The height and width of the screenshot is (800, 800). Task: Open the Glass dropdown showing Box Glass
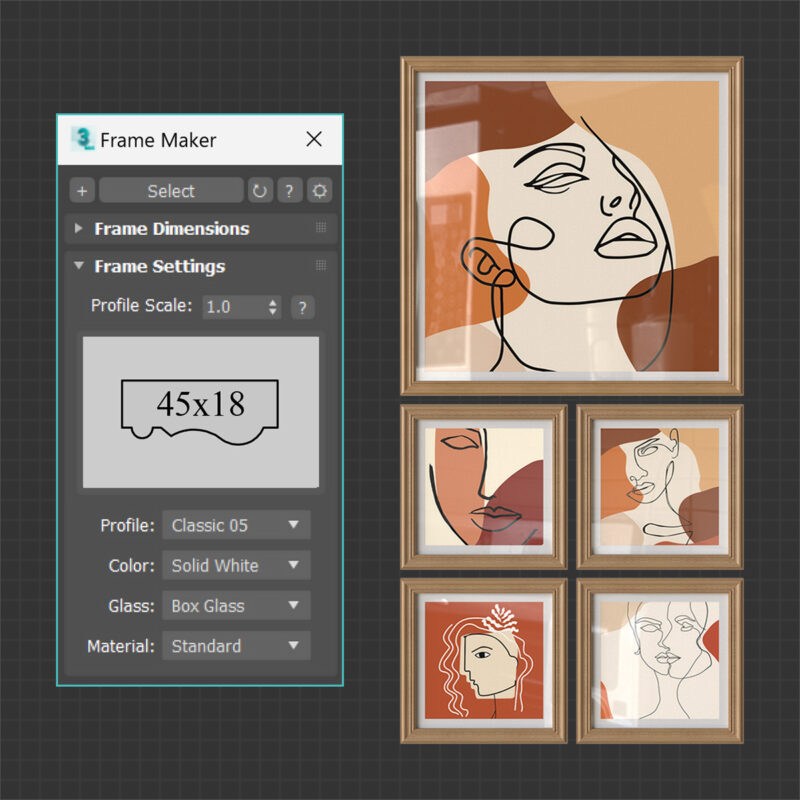(x=236, y=605)
